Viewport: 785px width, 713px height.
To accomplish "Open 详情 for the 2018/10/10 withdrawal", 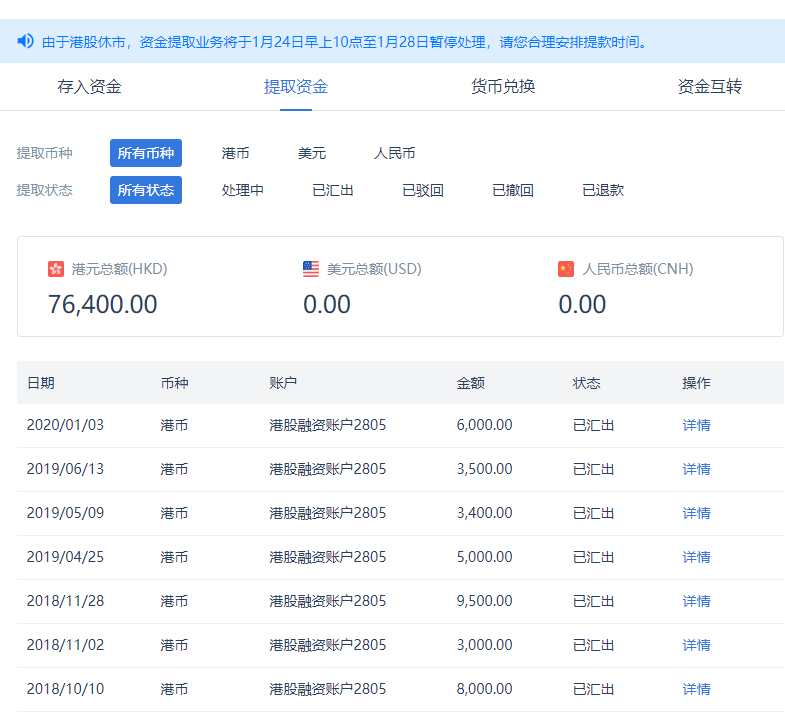I will 696,689.
